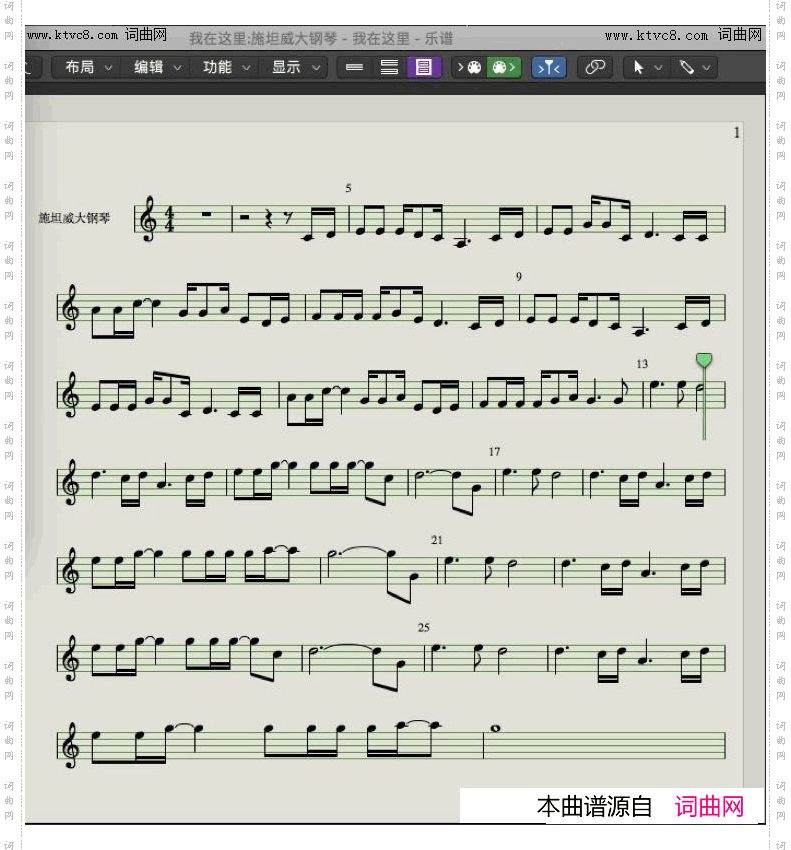Select the Pencil tool
This screenshot has height=850, width=791.
click(686, 67)
